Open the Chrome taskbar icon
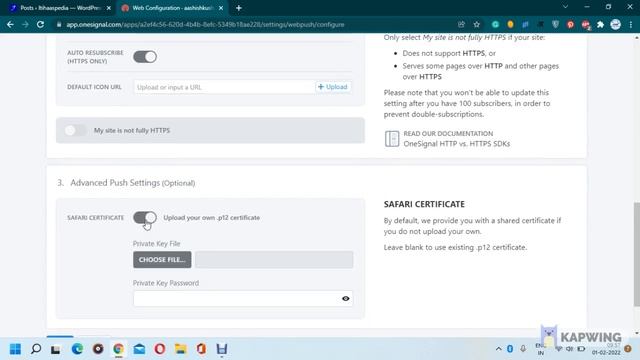 click(x=118, y=349)
